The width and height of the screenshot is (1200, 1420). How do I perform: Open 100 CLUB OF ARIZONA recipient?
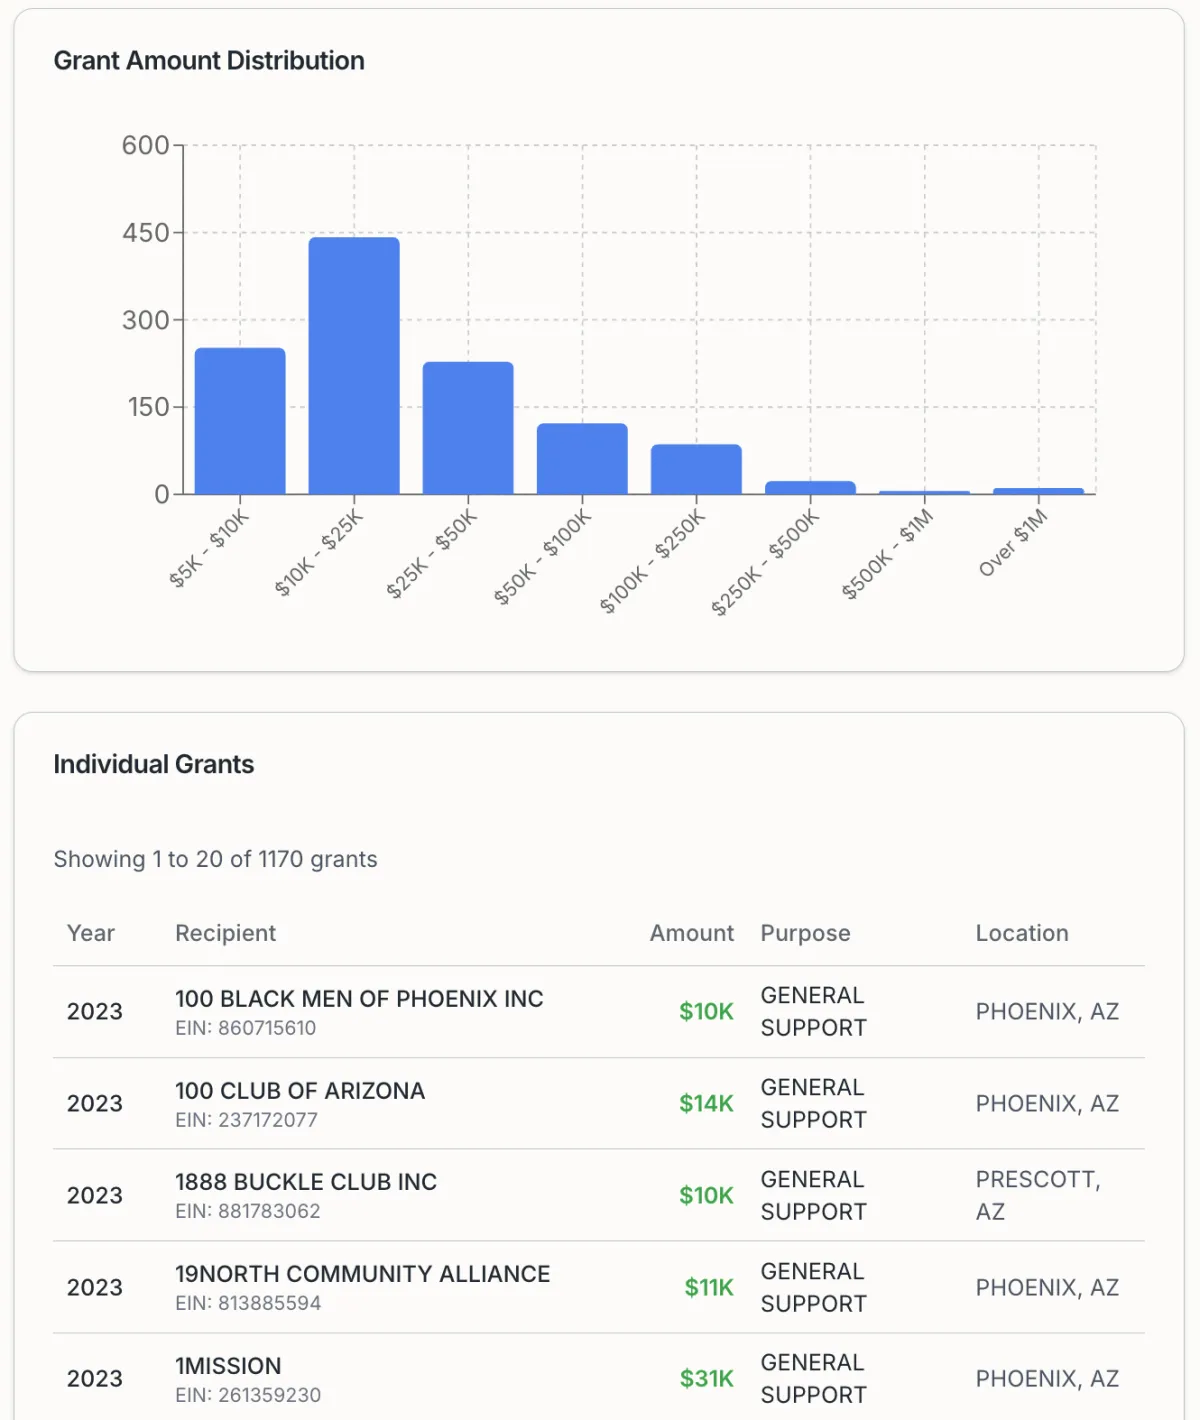point(300,1091)
